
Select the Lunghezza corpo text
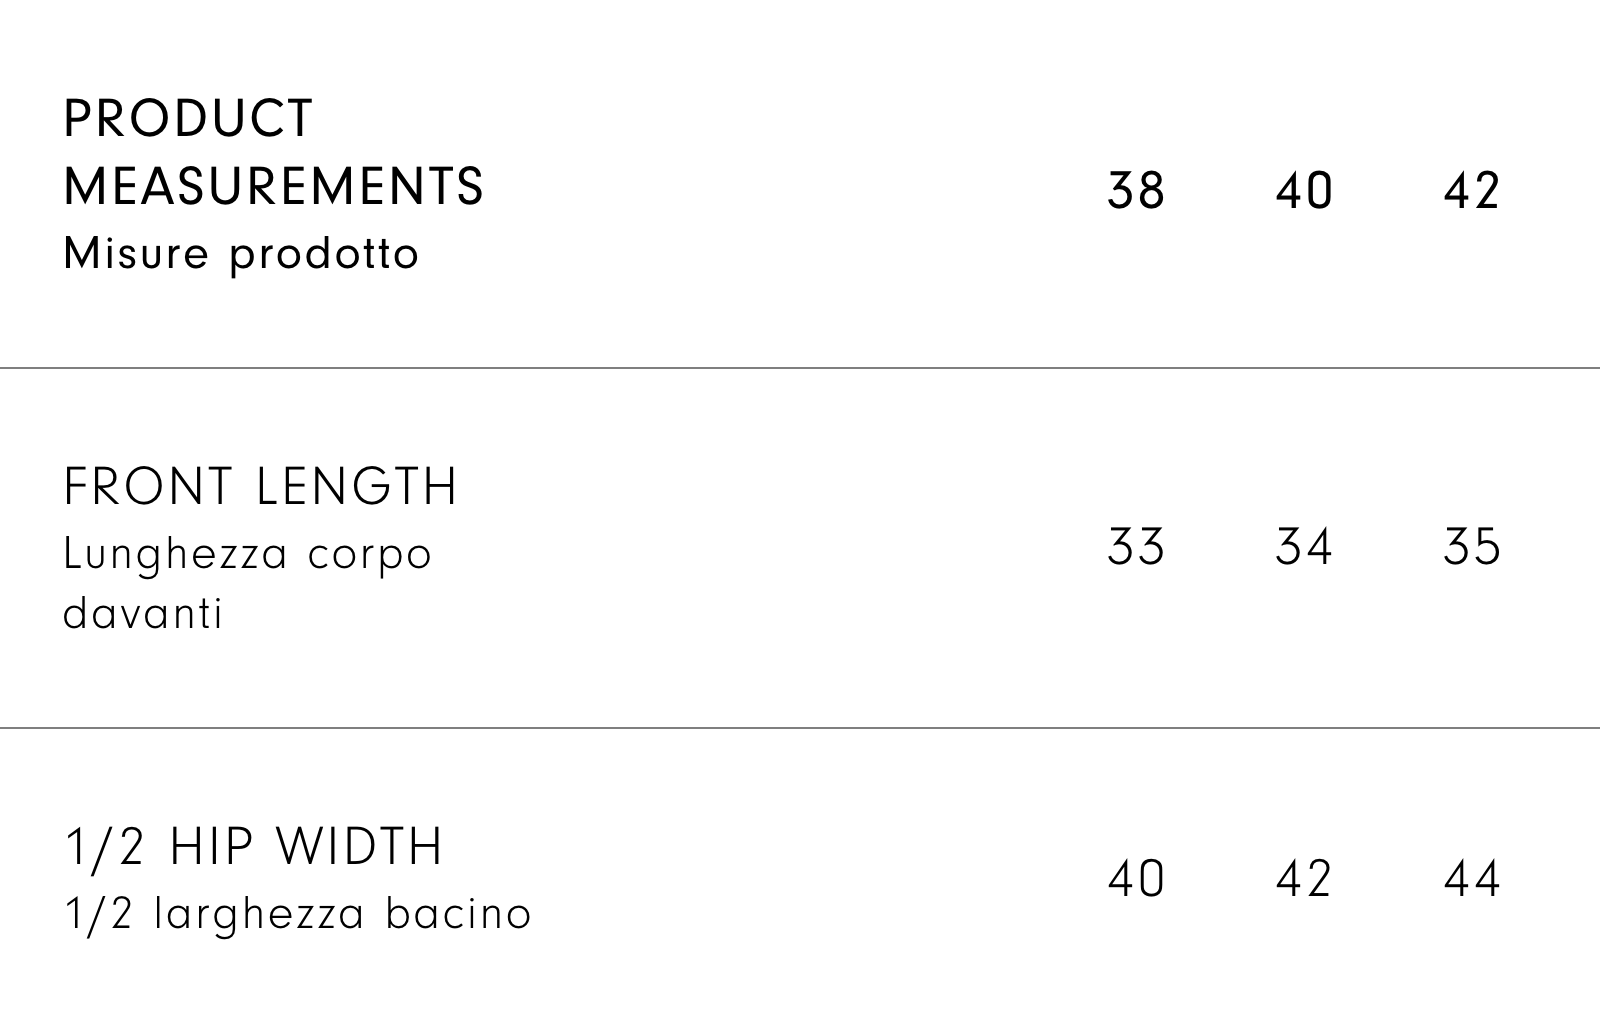point(247,554)
